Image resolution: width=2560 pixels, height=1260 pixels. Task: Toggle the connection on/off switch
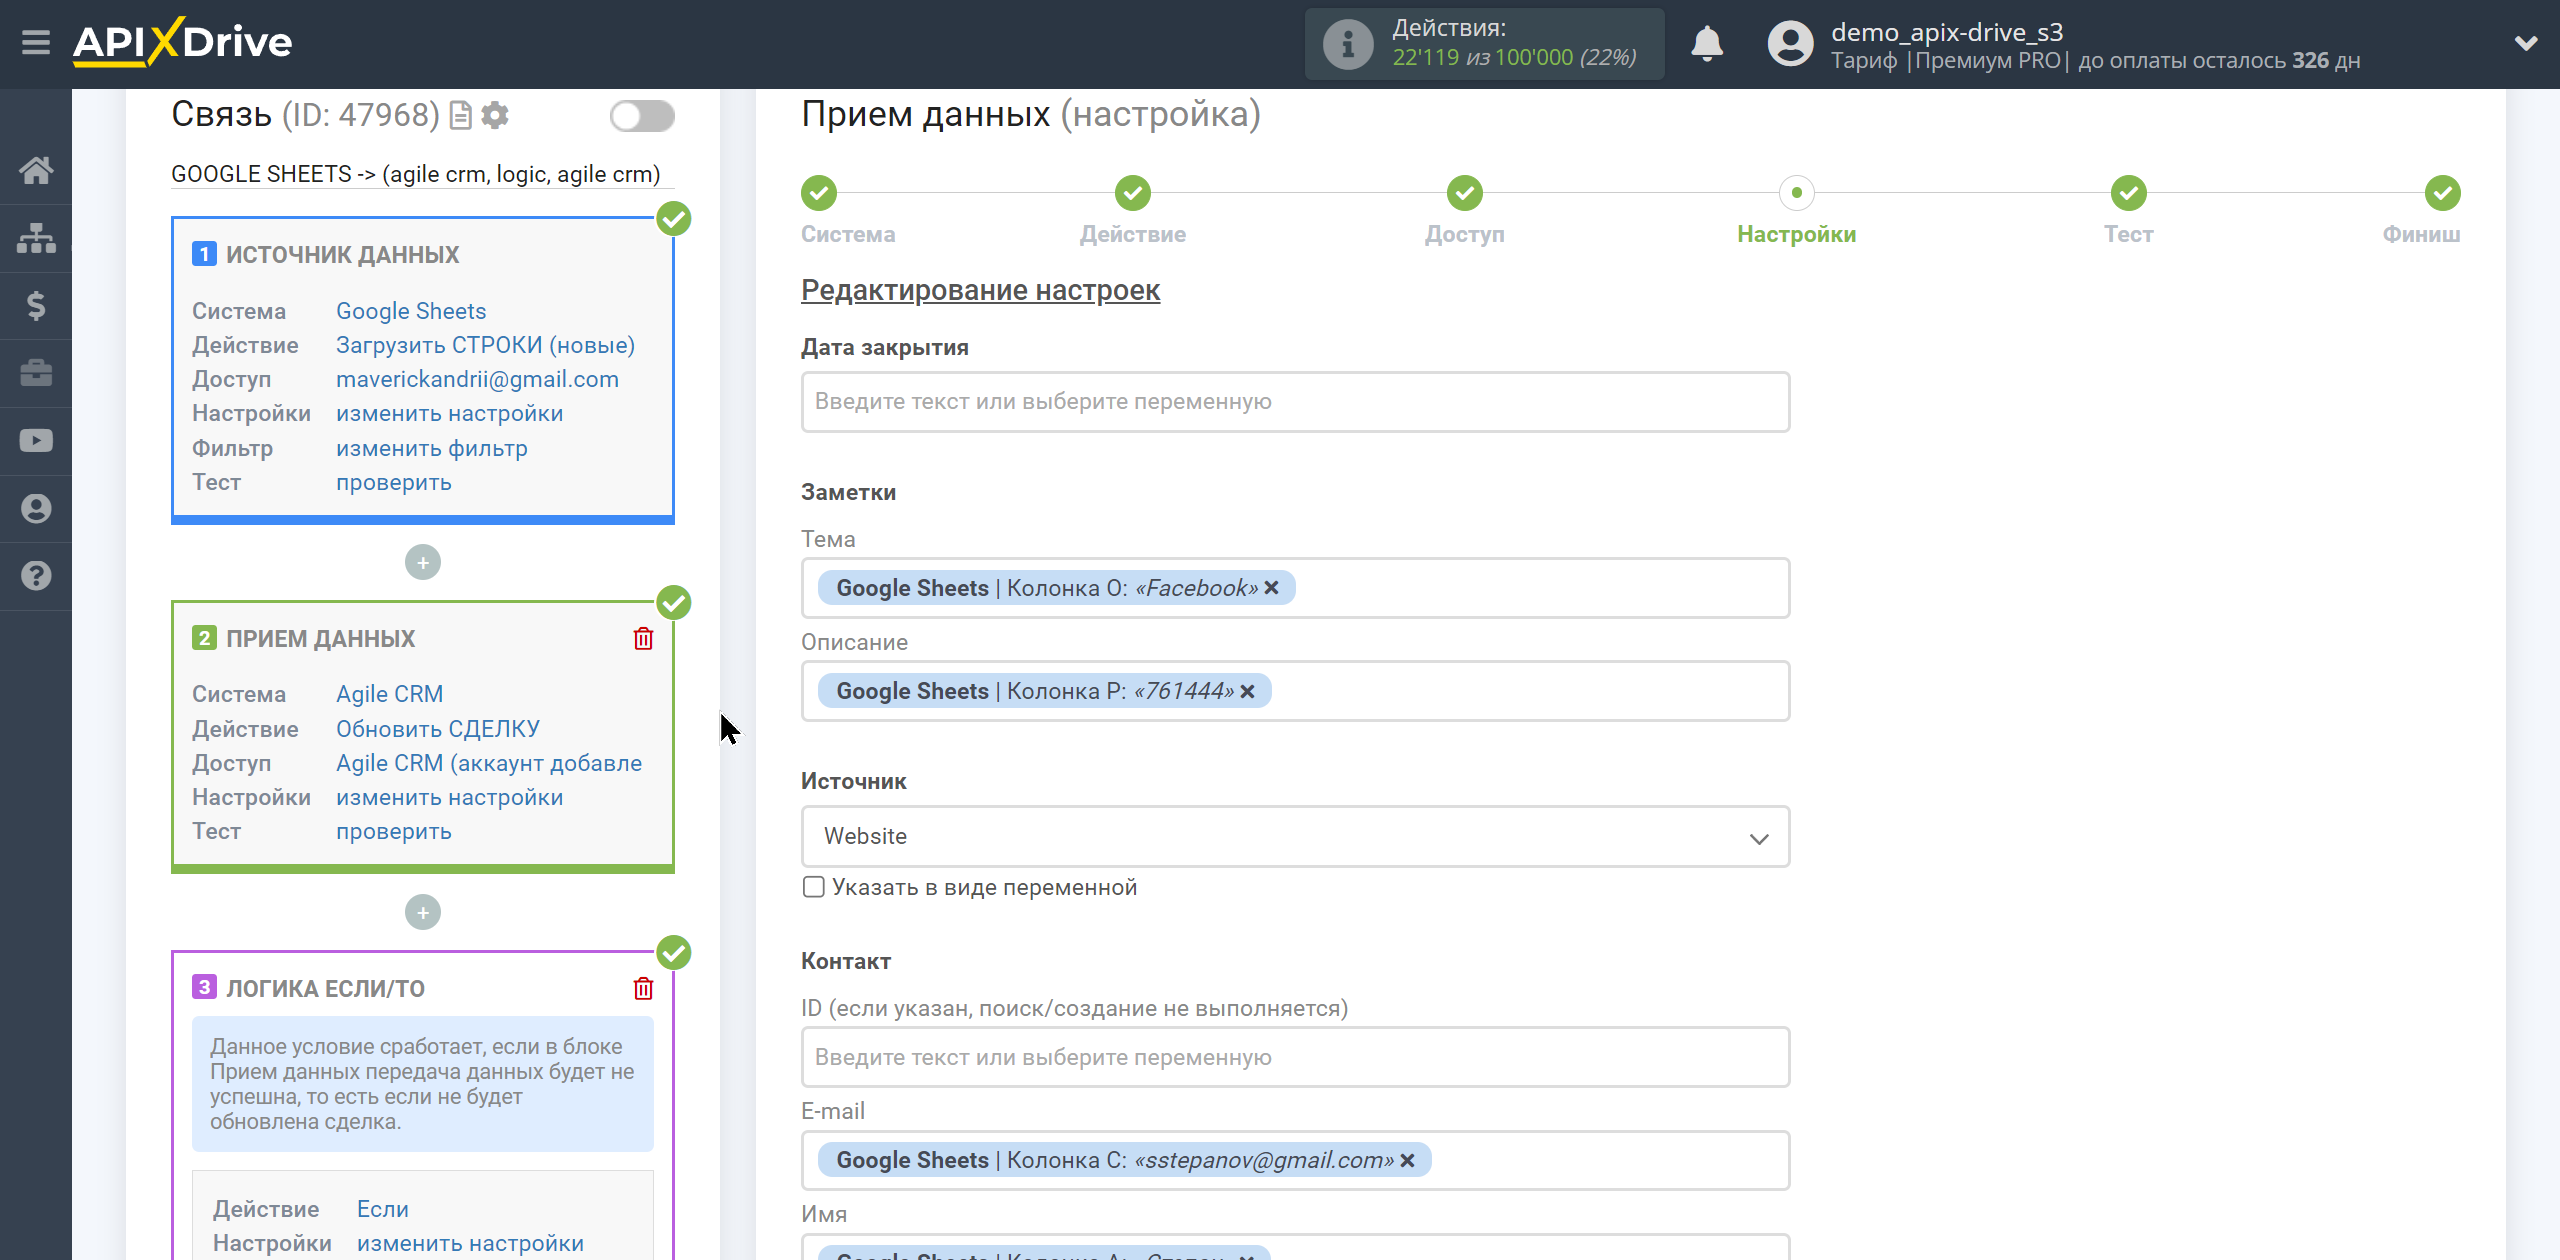642,116
